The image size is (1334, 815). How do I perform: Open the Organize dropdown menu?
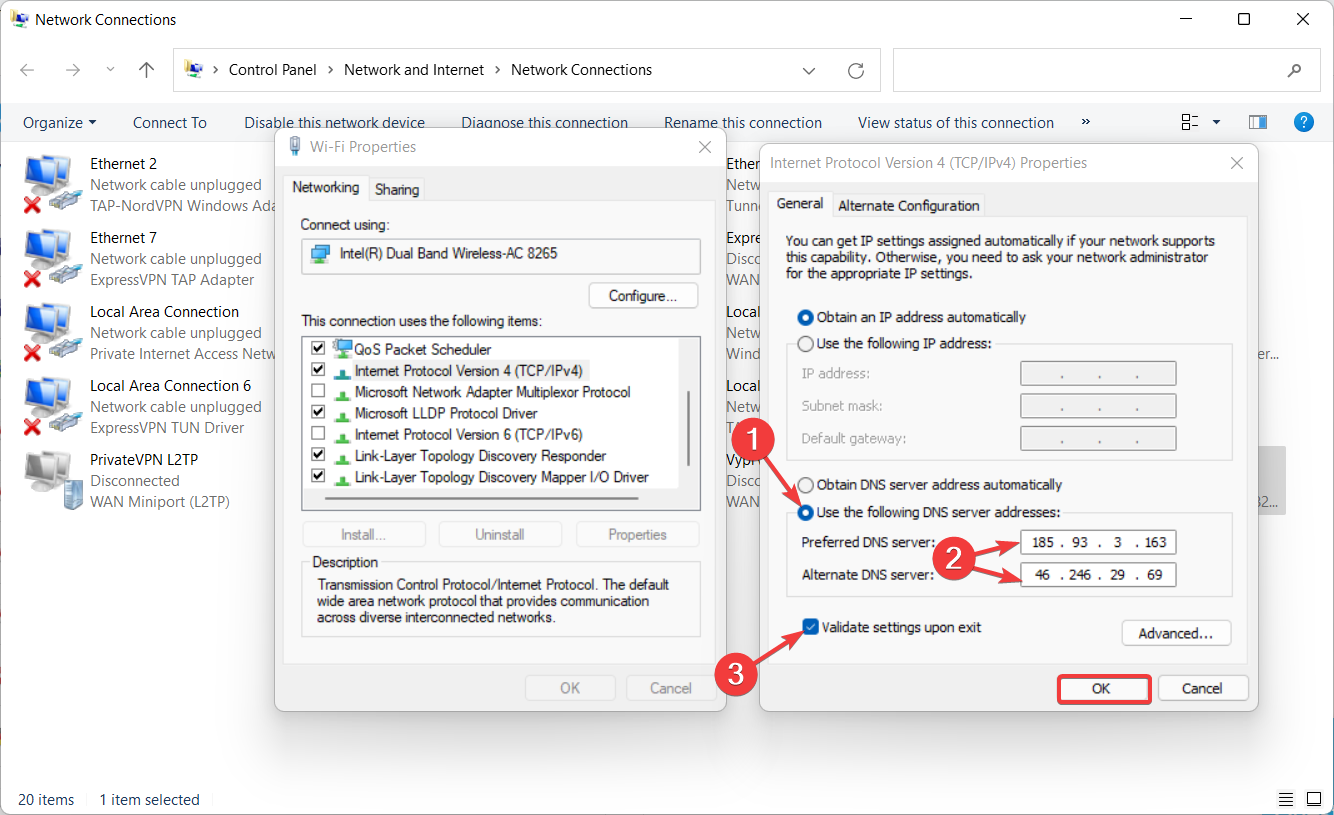60,123
